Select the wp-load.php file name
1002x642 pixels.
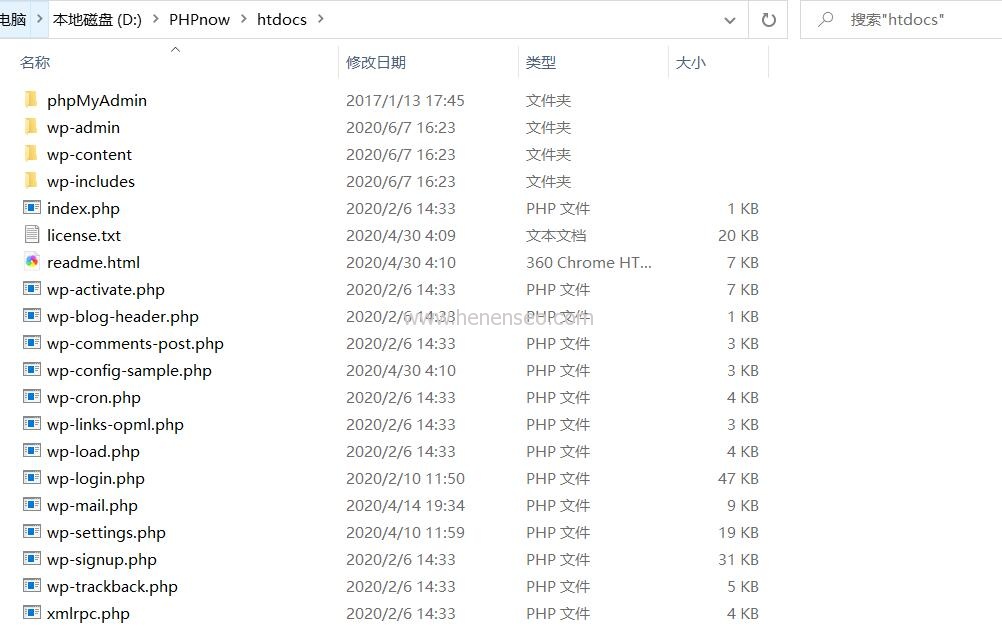click(x=93, y=452)
